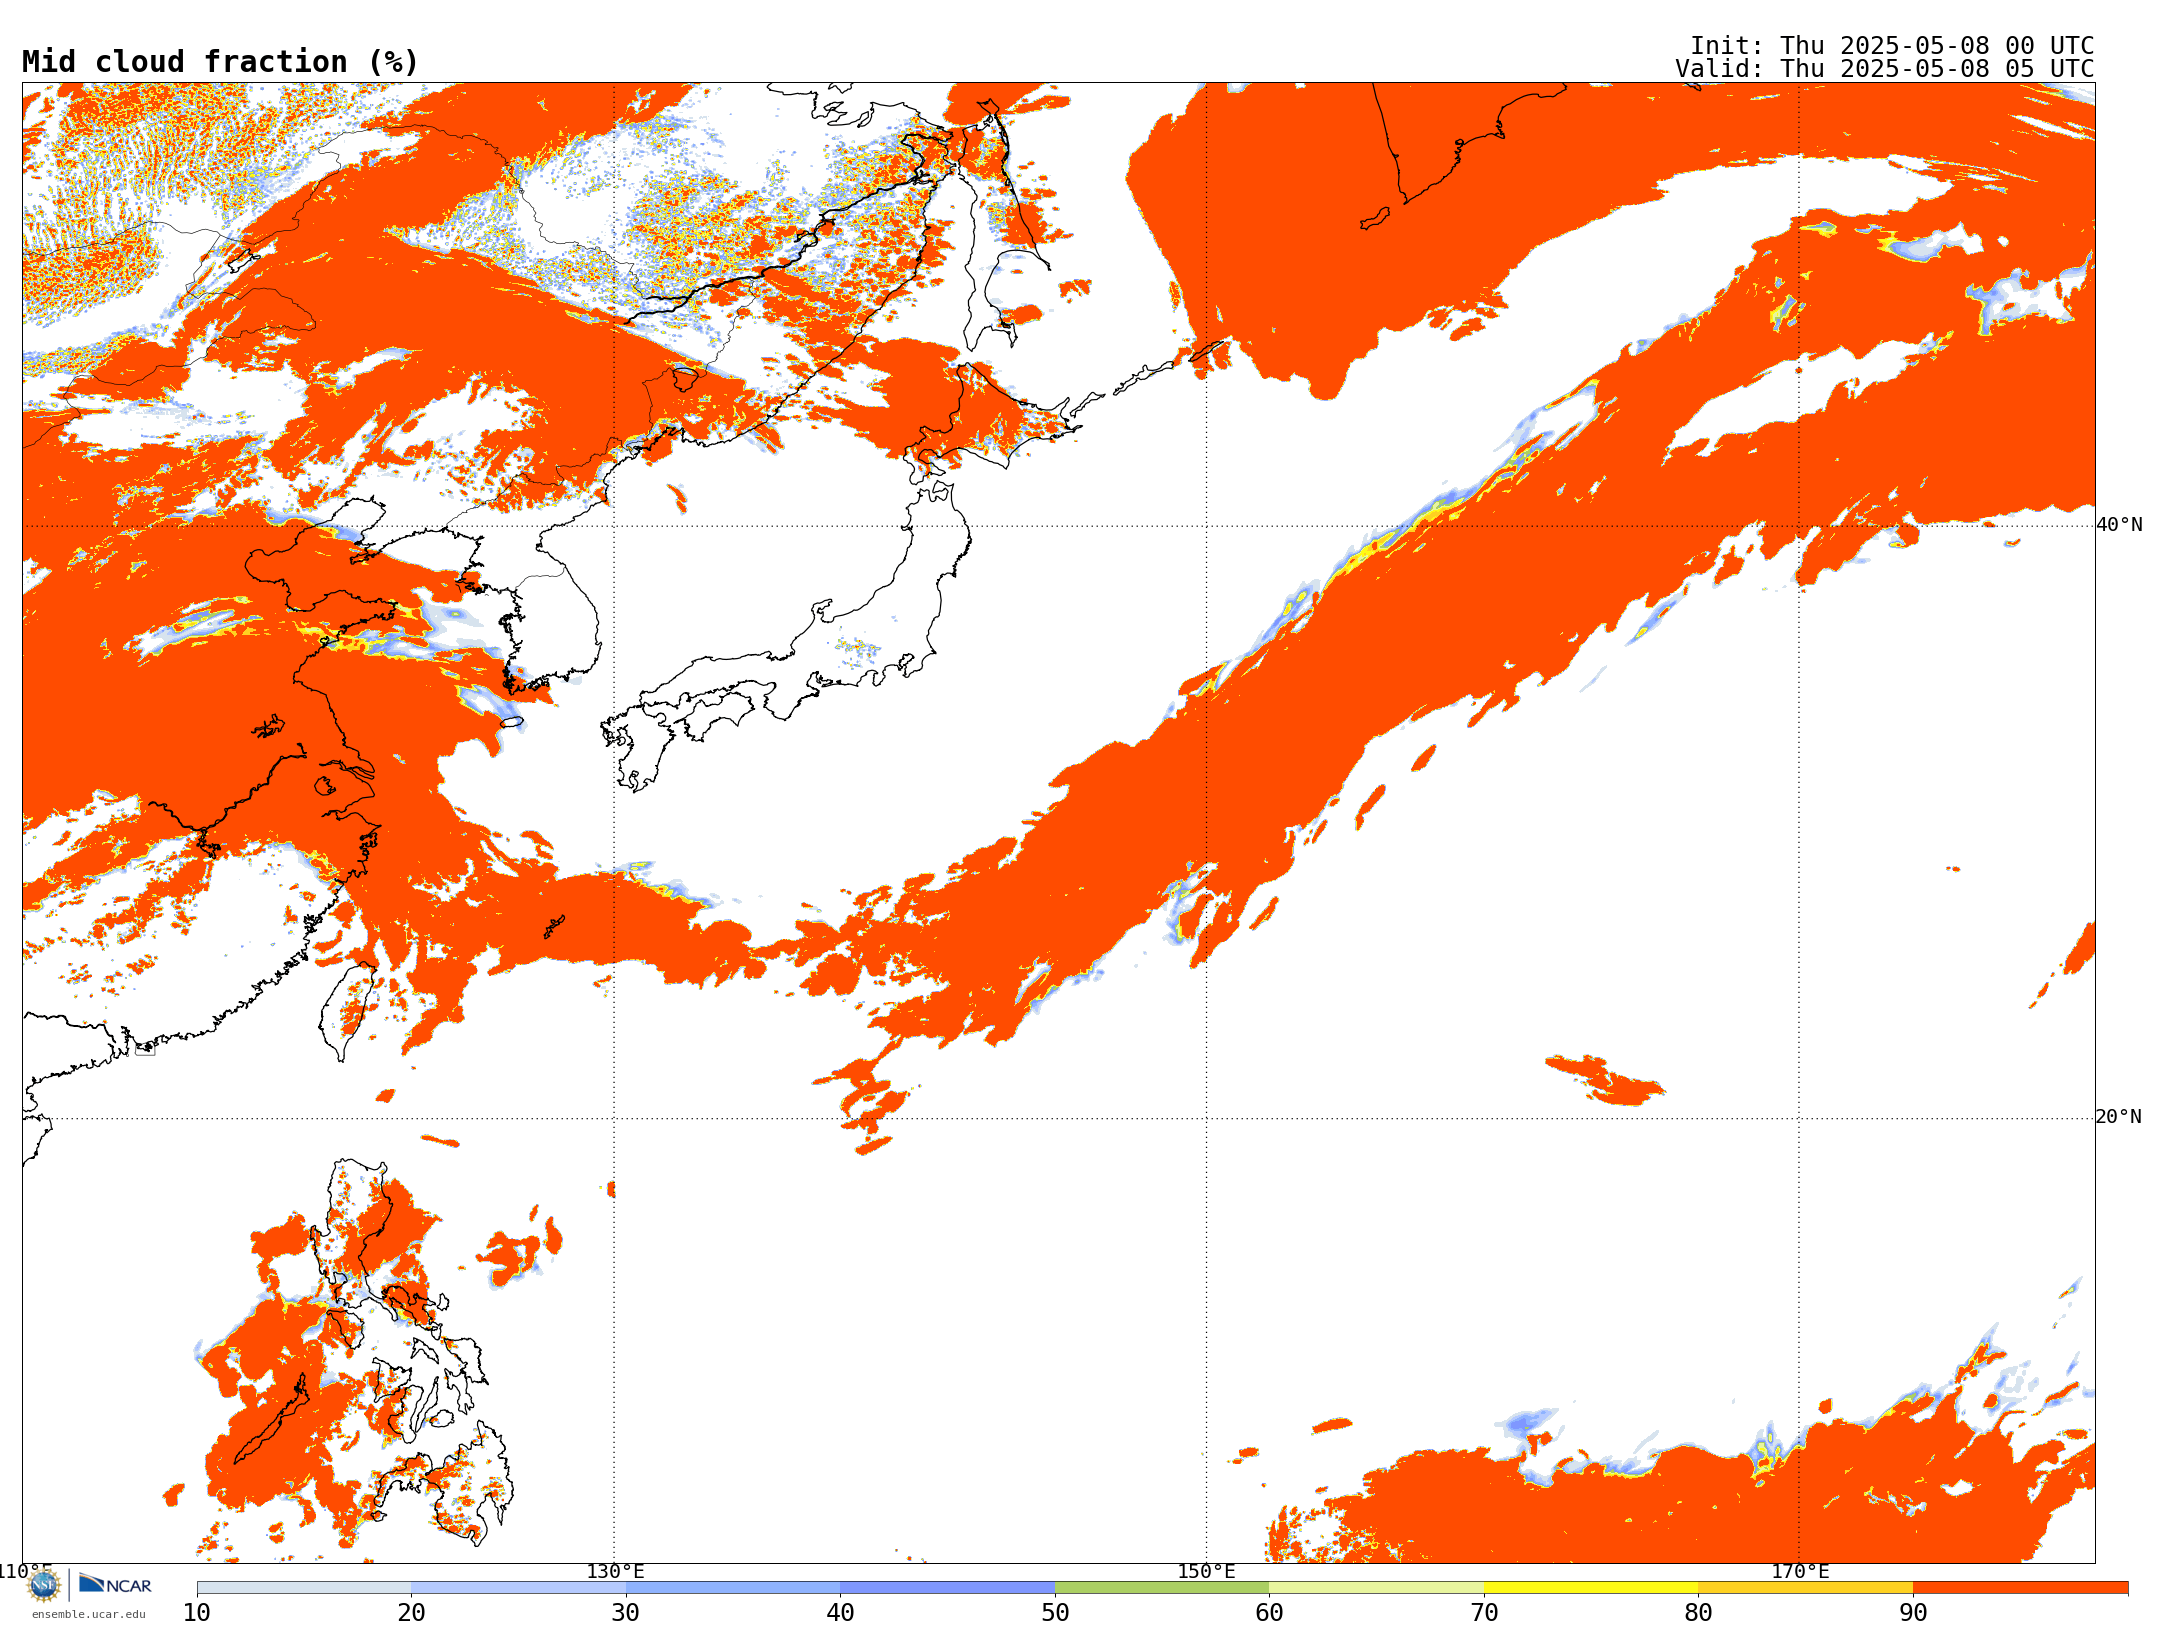Viewport: 2160px width, 1626px height.
Task: Pick the 20-30 light blue colorbar segment
Action: pos(518,1588)
